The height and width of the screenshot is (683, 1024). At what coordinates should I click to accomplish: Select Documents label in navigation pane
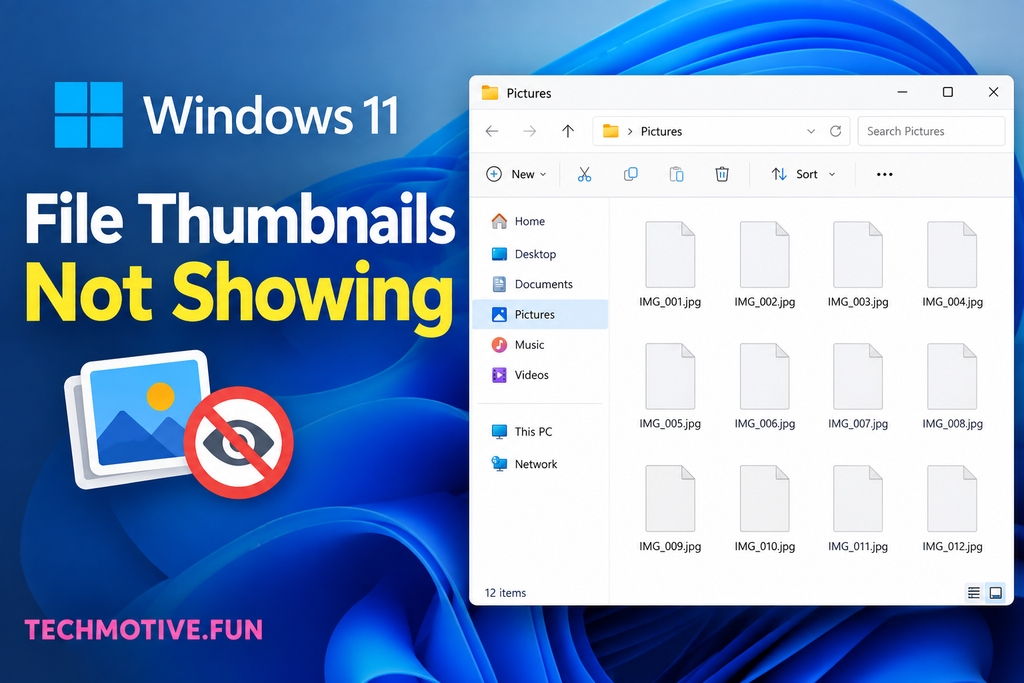click(x=543, y=284)
